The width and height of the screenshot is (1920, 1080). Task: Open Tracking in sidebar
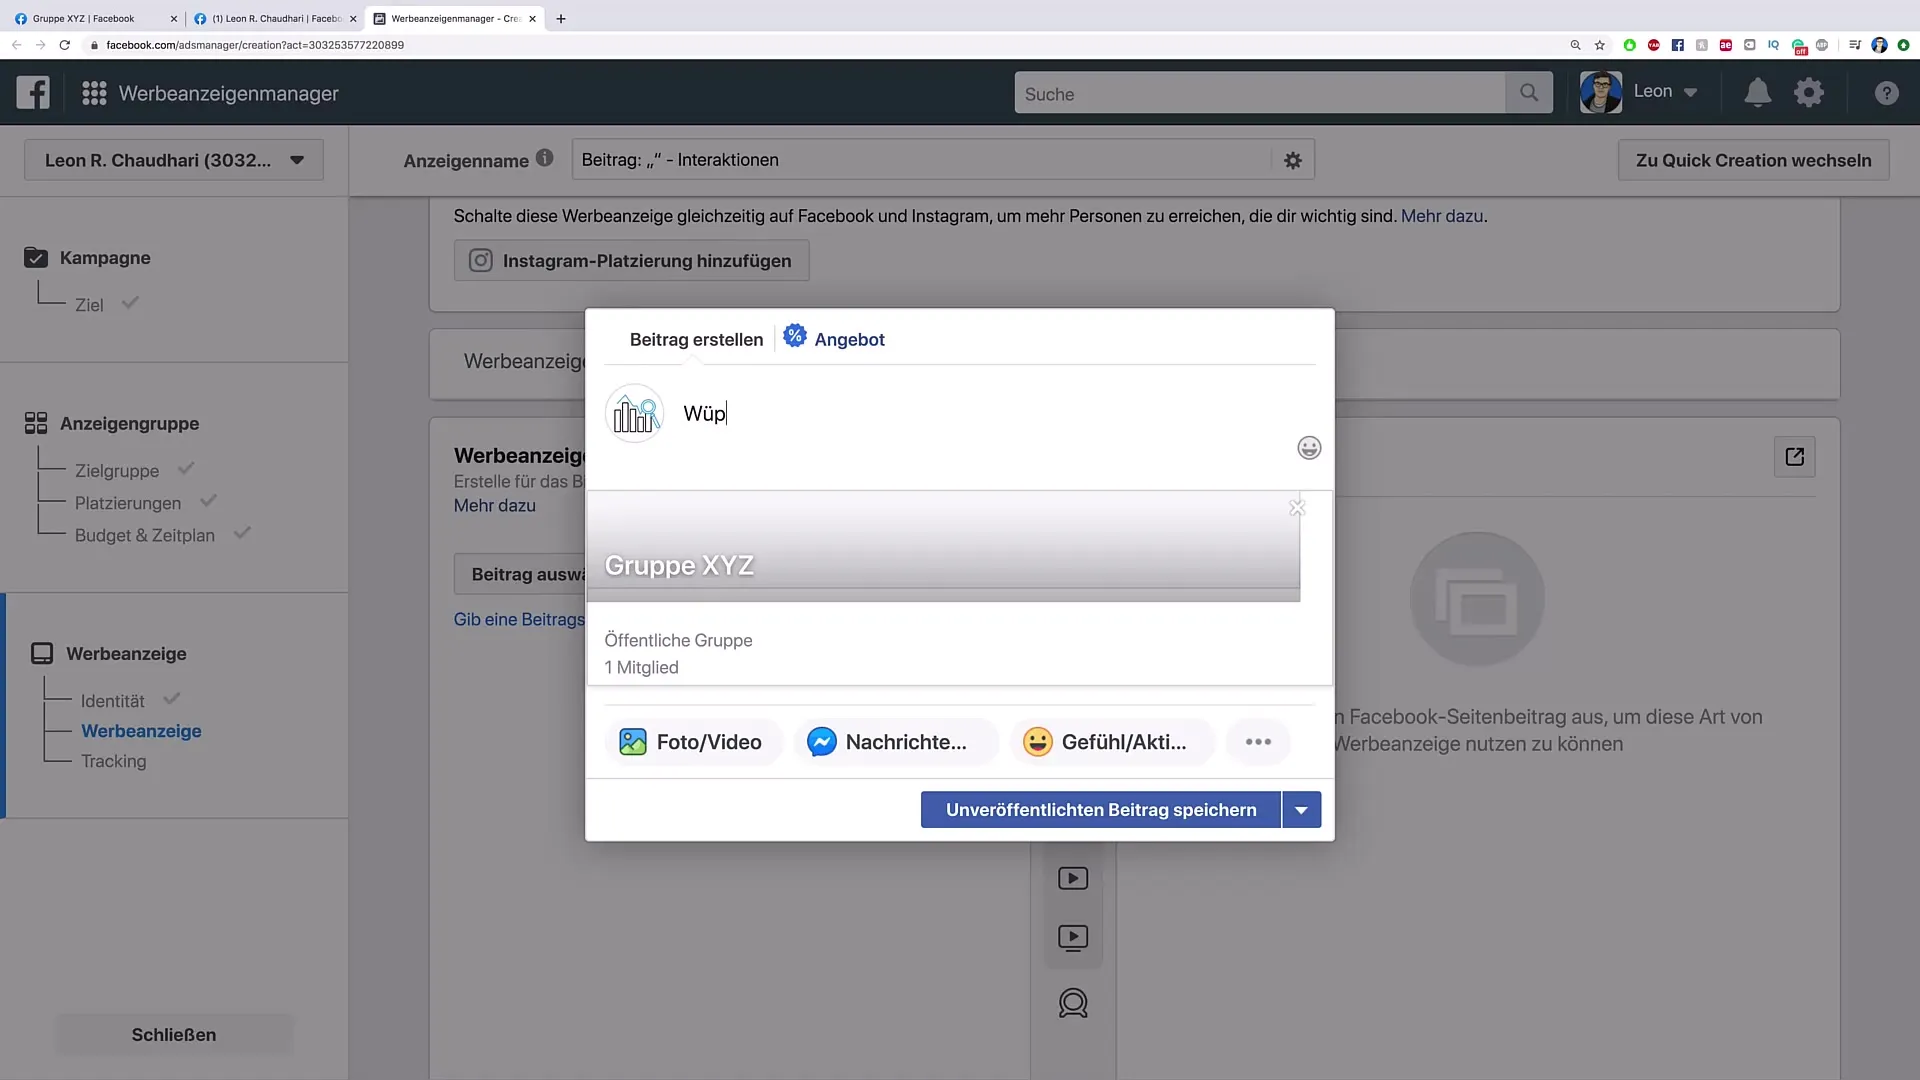(114, 761)
